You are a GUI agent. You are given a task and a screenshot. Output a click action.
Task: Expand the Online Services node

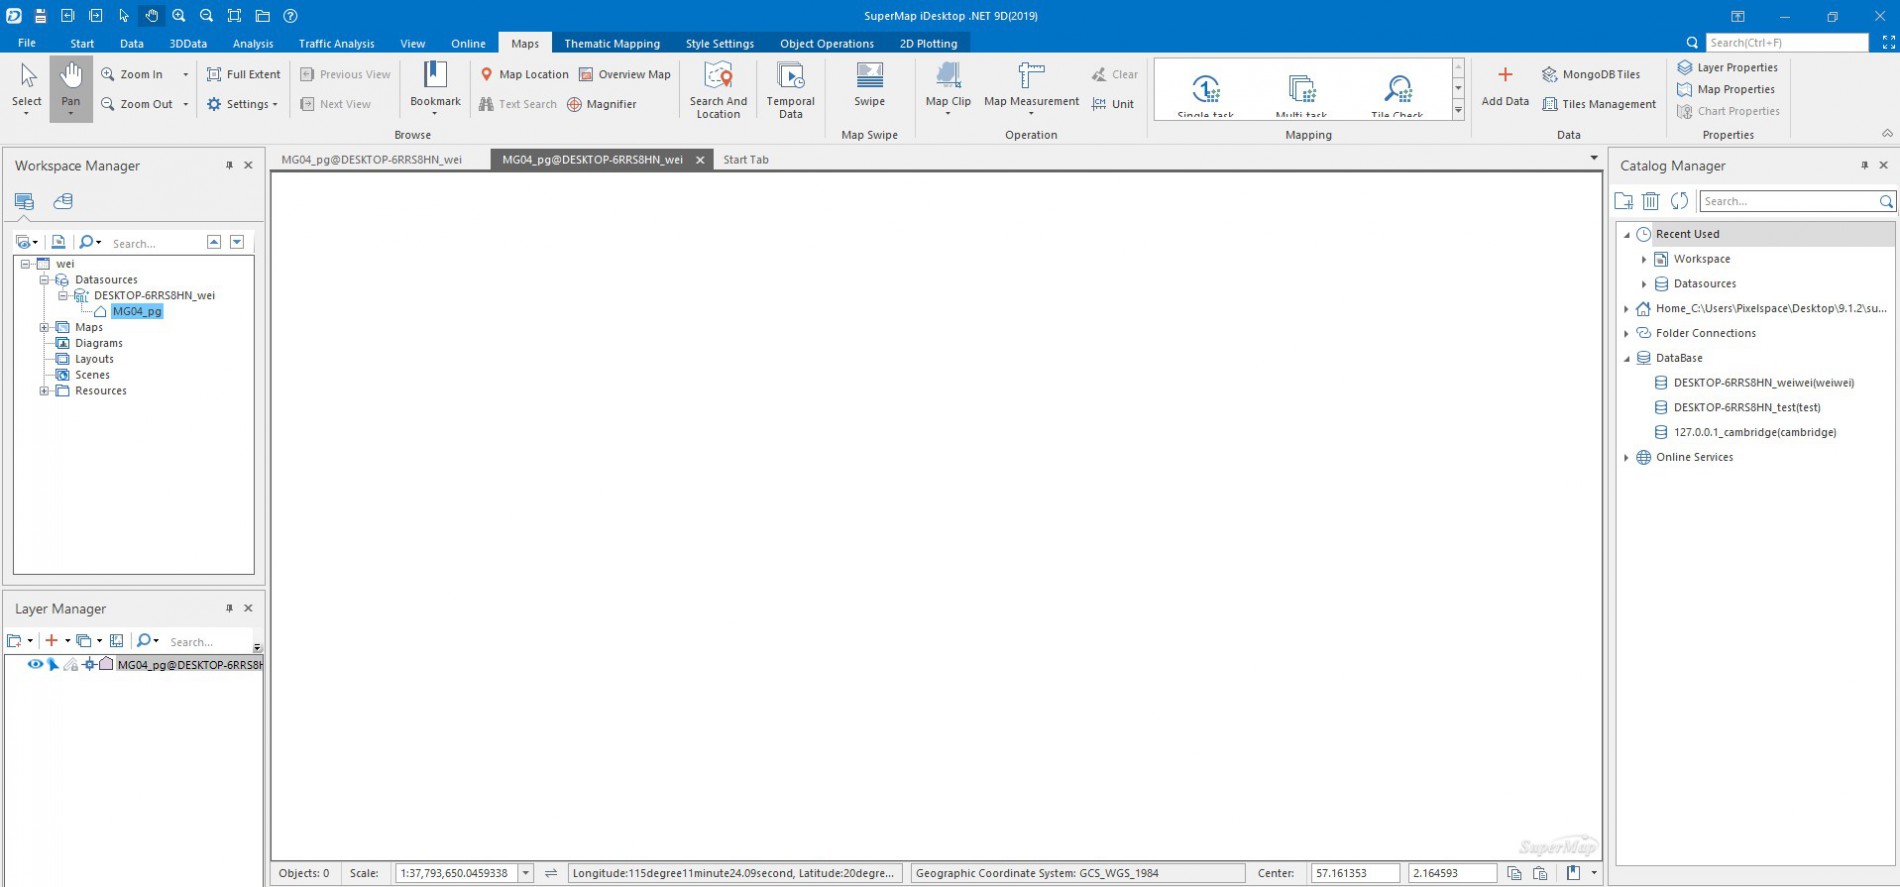pos(1627,458)
